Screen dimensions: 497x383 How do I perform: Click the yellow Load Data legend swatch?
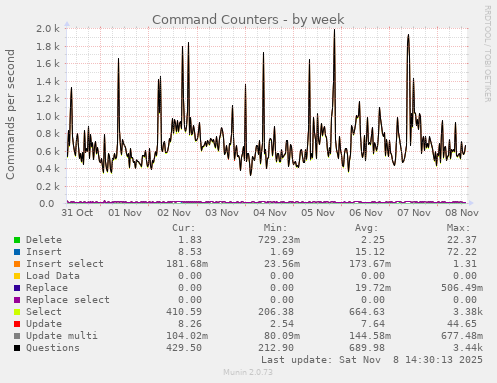(17, 276)
